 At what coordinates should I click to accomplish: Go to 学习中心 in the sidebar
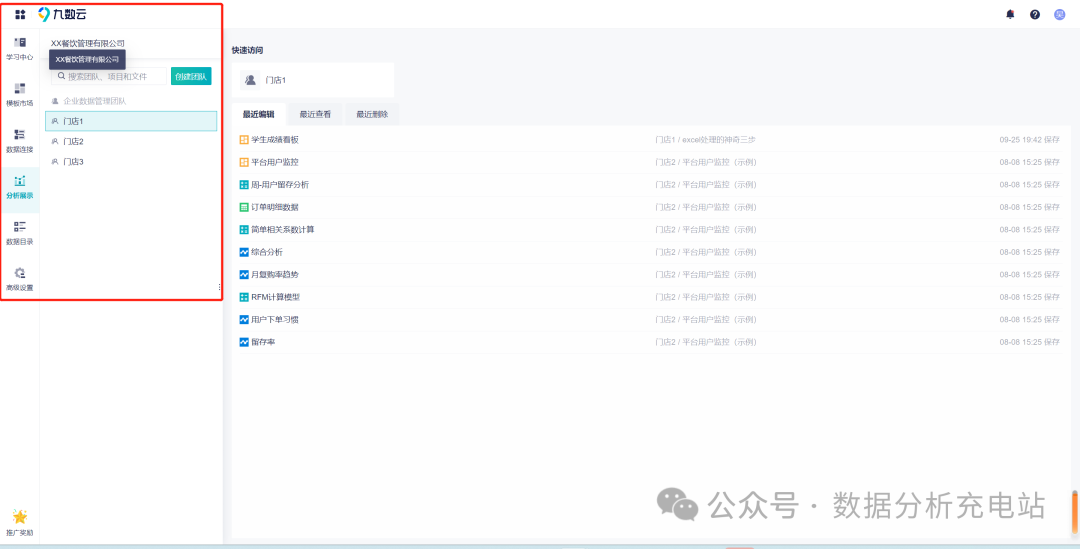pyautogui.click(x=20, y=49)
